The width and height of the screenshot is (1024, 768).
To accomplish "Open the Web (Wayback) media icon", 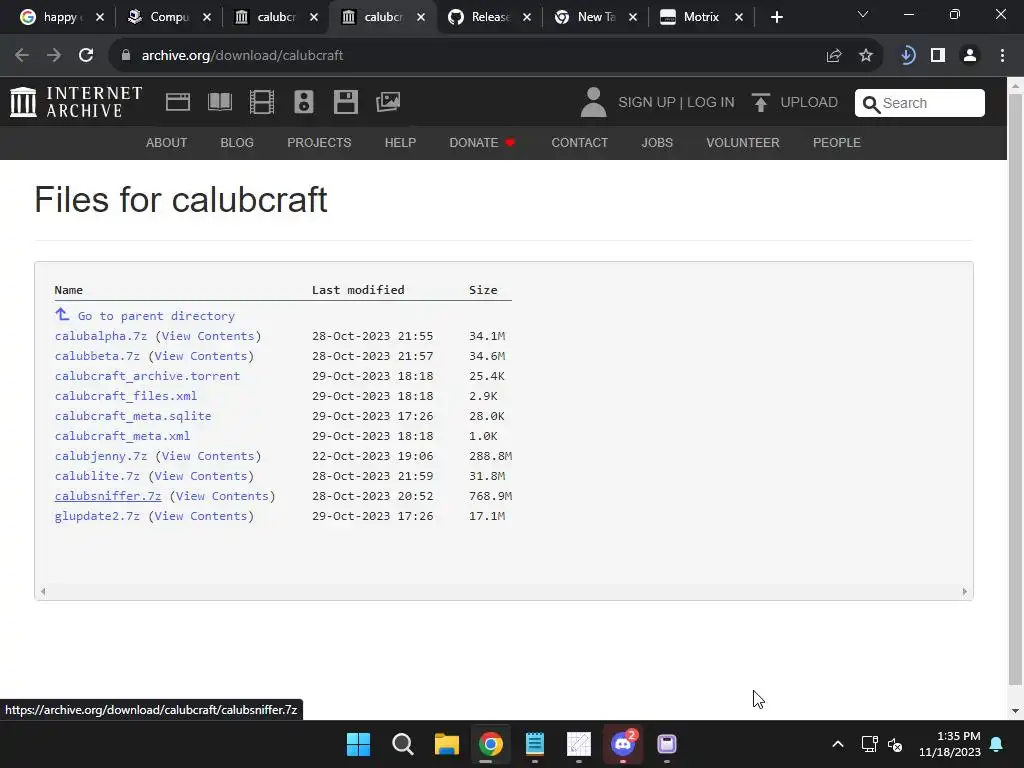I will click(x=178, y=102).
